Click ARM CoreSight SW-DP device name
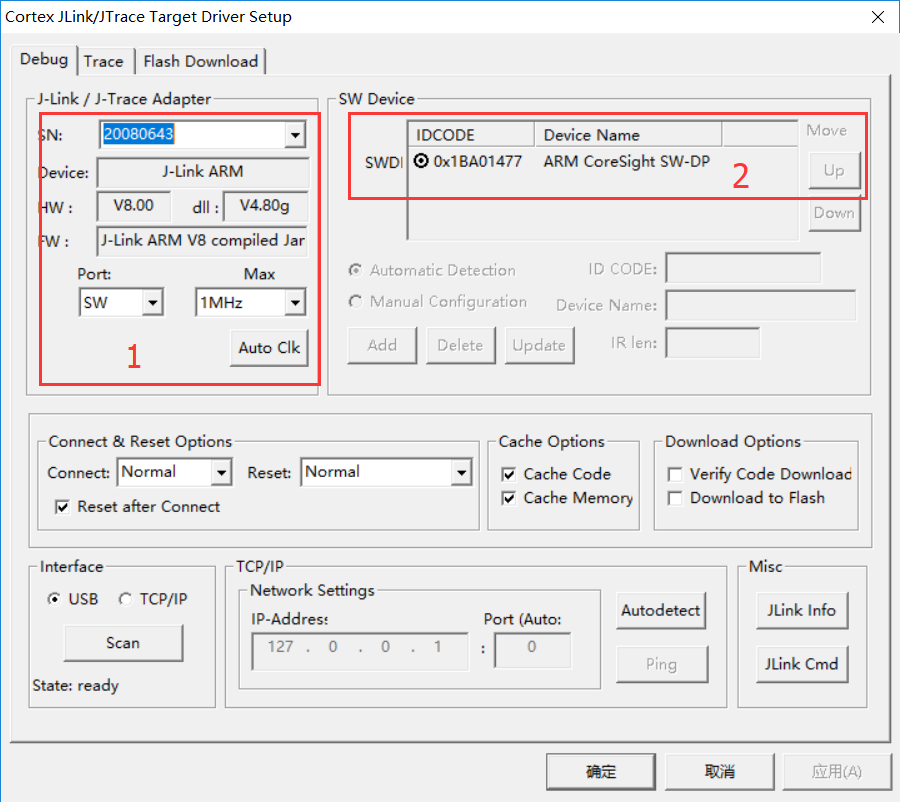 [627, 161]
